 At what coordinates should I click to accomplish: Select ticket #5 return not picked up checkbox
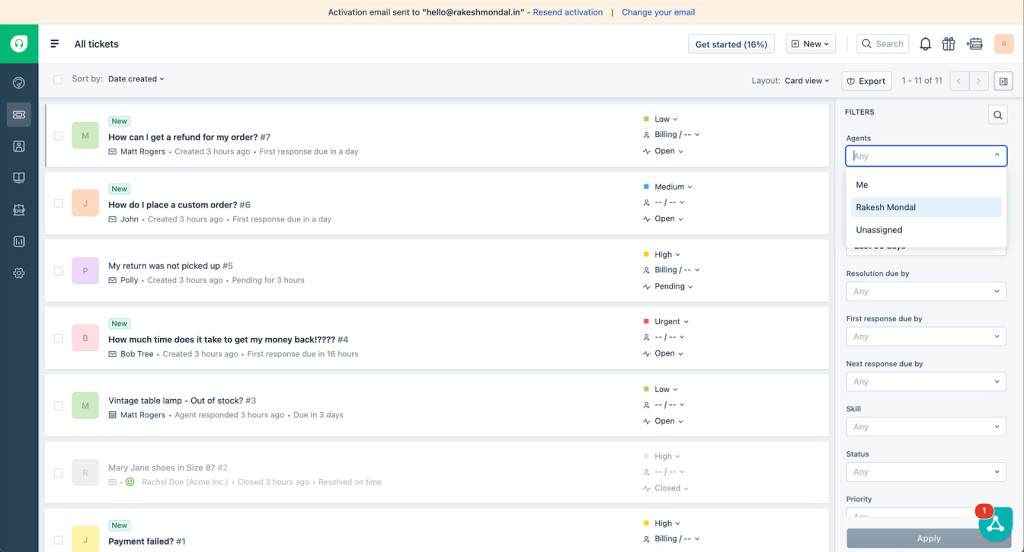click(x=58, y=270)
